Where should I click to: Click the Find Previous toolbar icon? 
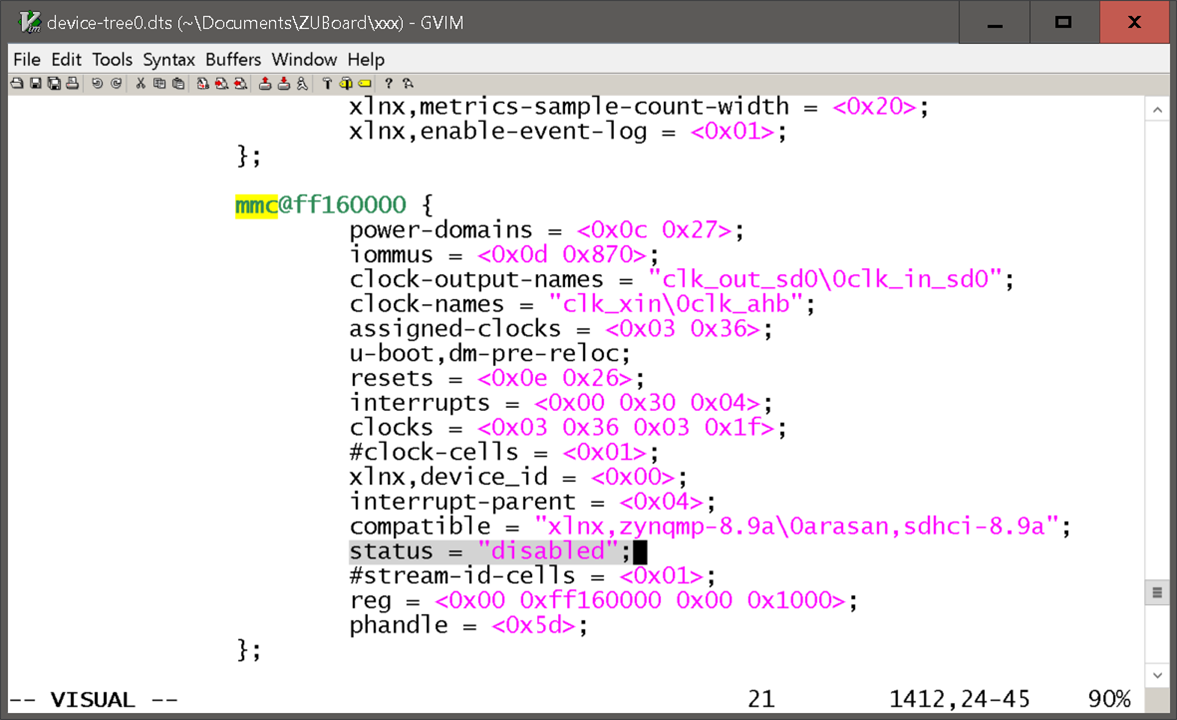coord(240,83)
